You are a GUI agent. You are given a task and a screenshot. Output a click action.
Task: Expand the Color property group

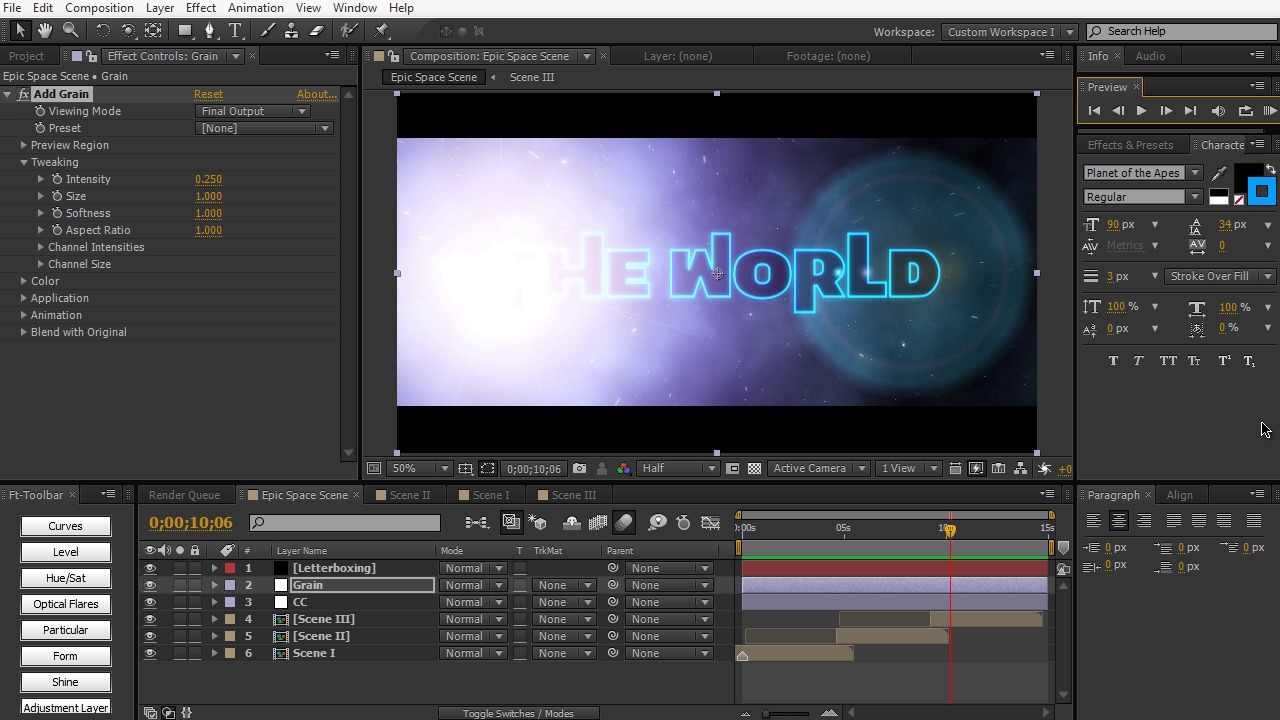pyautogui.click(x=24, y=281)
